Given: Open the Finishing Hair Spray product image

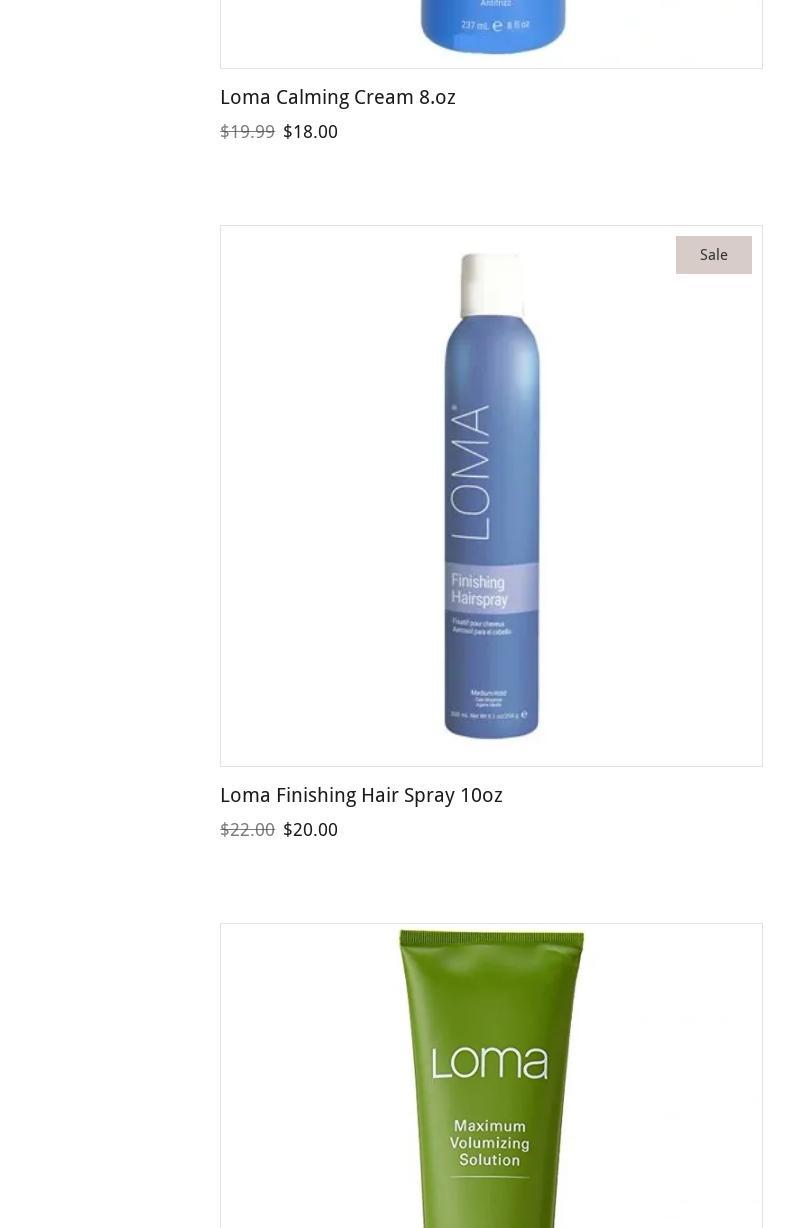Looking at the screenshot, I should [x=491, y=496].
